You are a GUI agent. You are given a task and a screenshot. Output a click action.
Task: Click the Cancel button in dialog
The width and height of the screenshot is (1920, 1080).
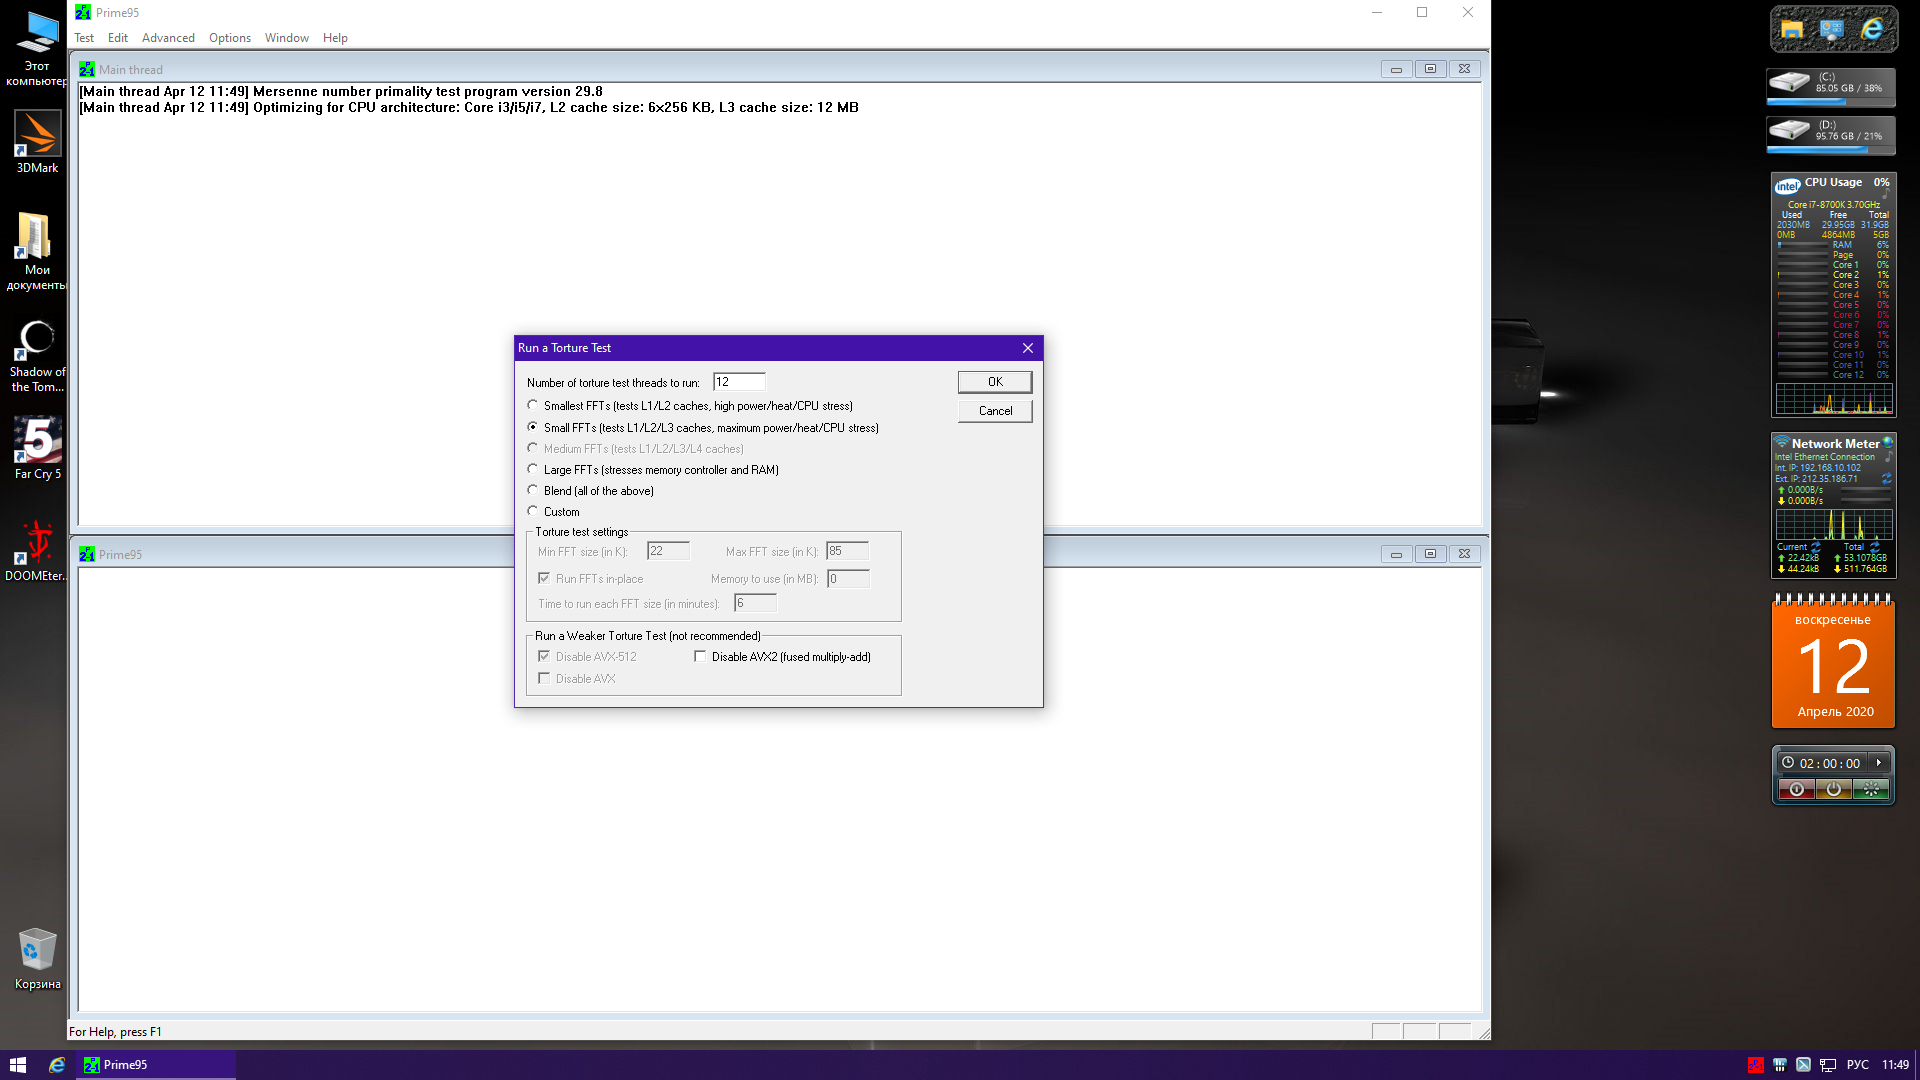coord(994,411)
